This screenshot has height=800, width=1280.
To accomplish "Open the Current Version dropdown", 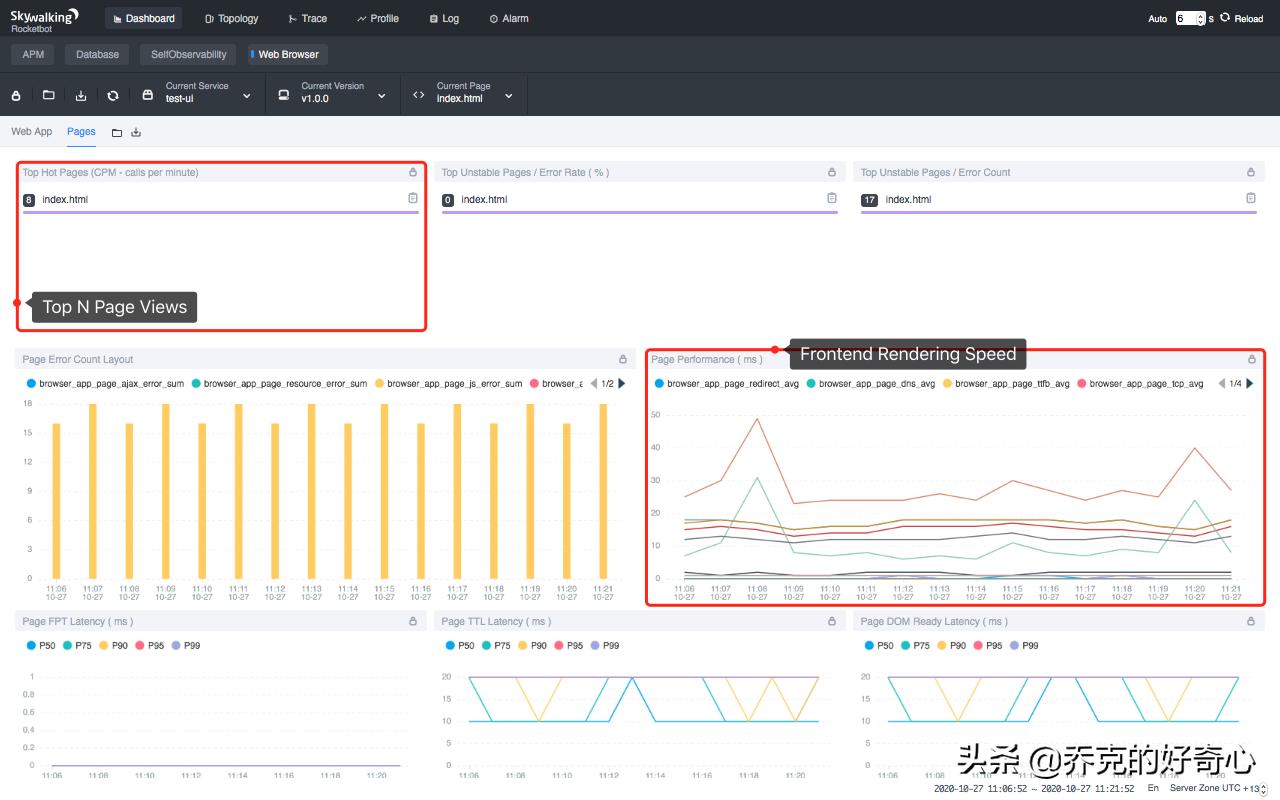I will coord(380,95).
